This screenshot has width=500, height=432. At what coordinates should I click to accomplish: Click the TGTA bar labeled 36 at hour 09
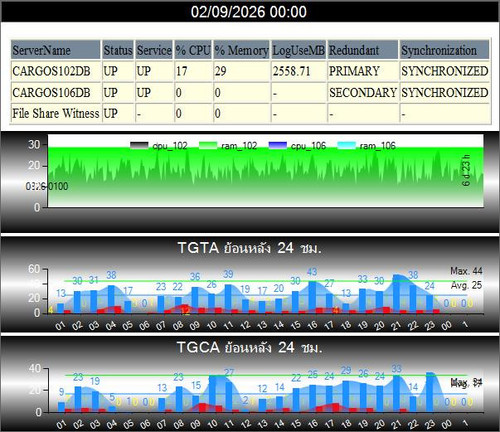tap(195, 300)
